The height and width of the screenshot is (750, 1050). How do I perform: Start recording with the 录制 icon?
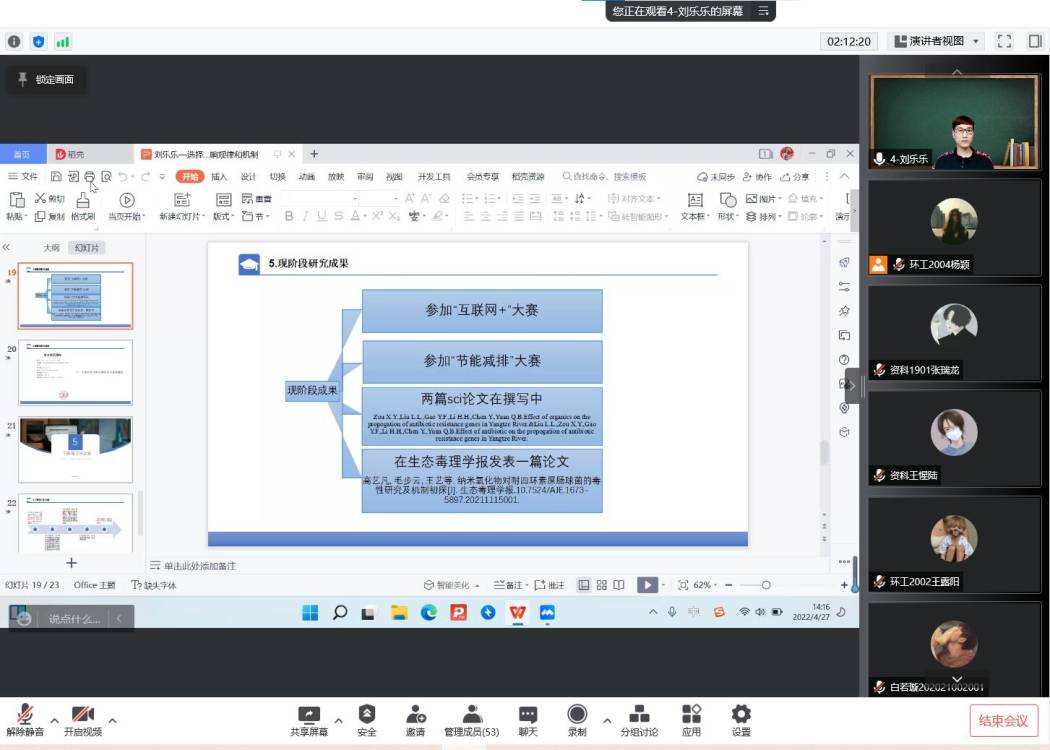coord(577,720)
